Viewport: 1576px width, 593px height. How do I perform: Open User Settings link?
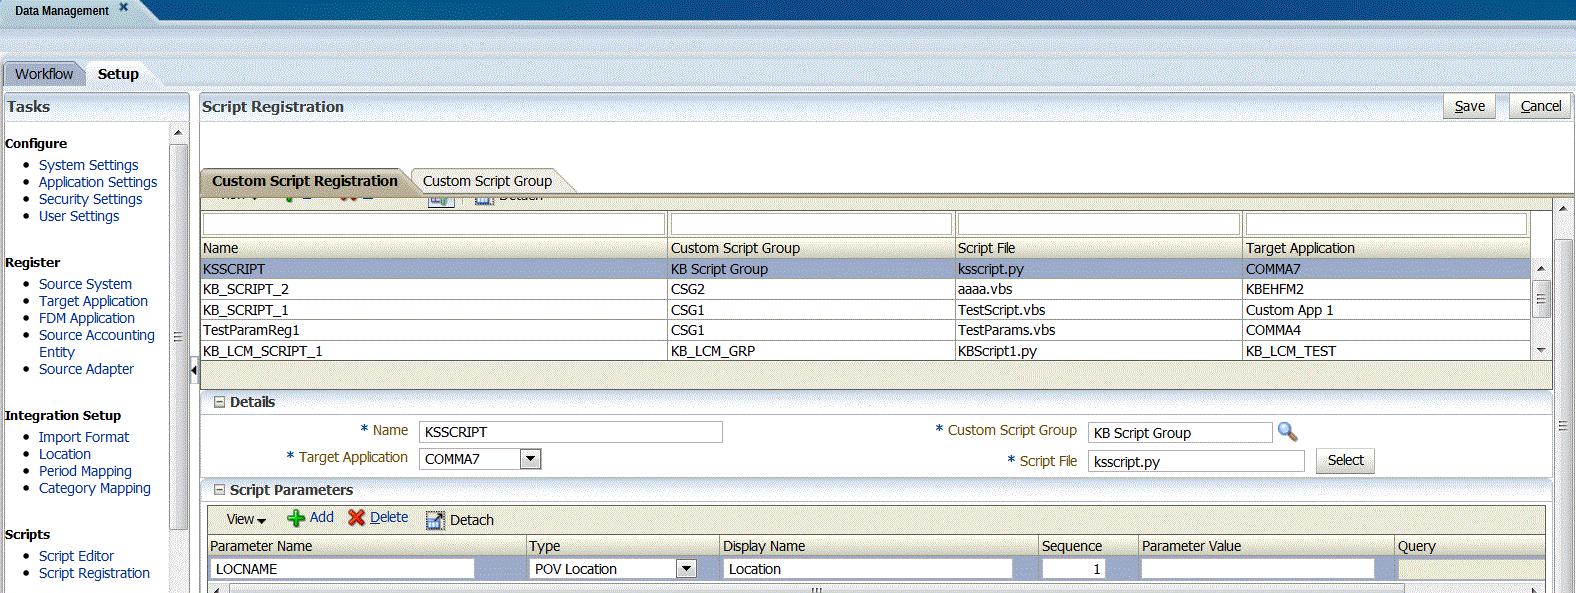point(79,216)
